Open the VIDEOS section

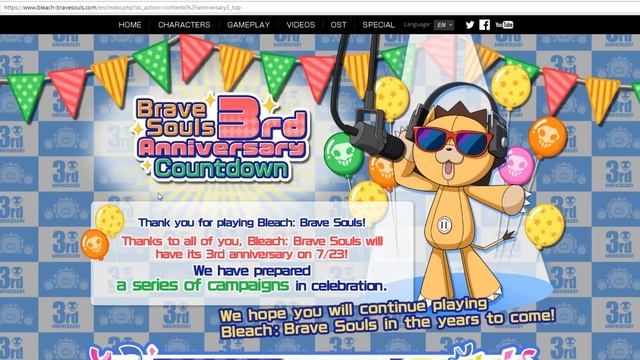301,25
